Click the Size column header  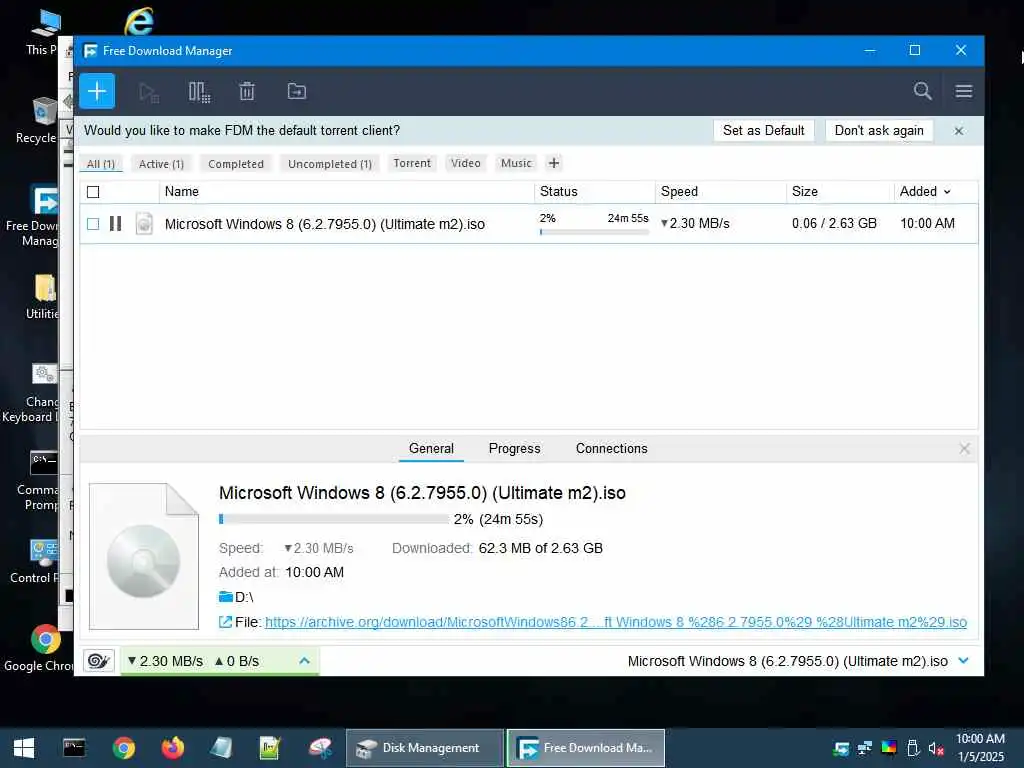[x=839, y=191]
